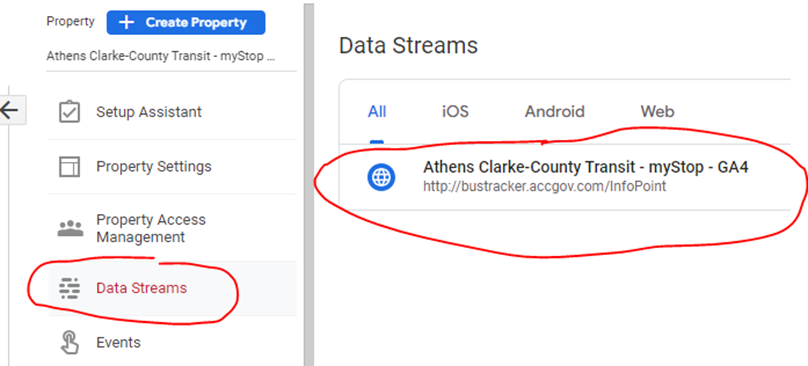The width and height of the screenshot is (808, 366).
Task: Select the Athens Clarke-County Transit property name
Action: pos(161,56)
